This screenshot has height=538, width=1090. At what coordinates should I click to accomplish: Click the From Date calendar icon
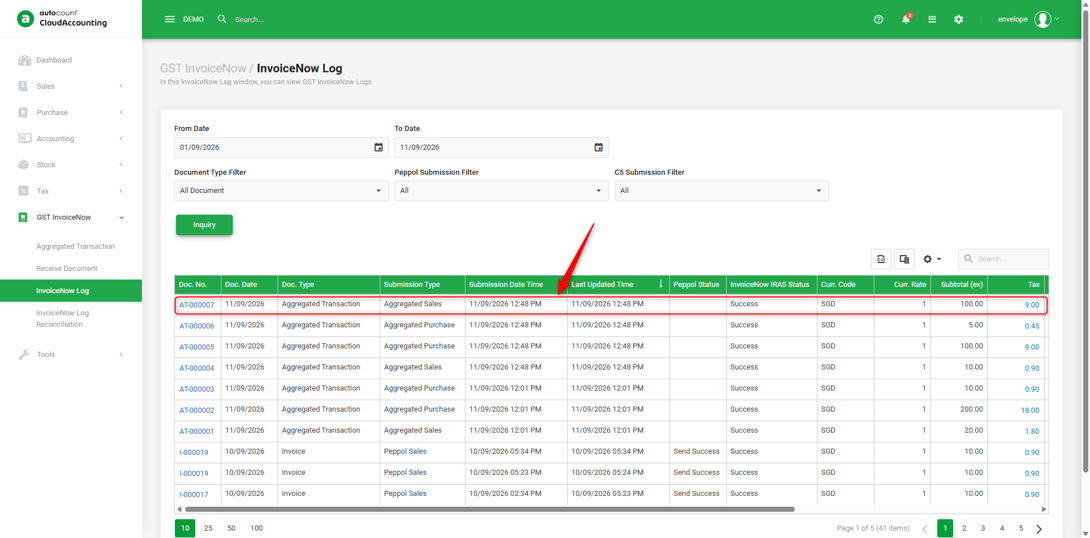point(378,147)
